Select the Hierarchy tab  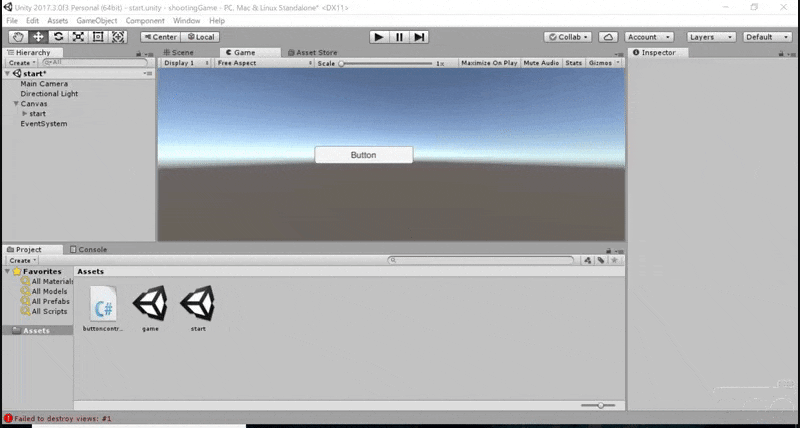point(33,52)
